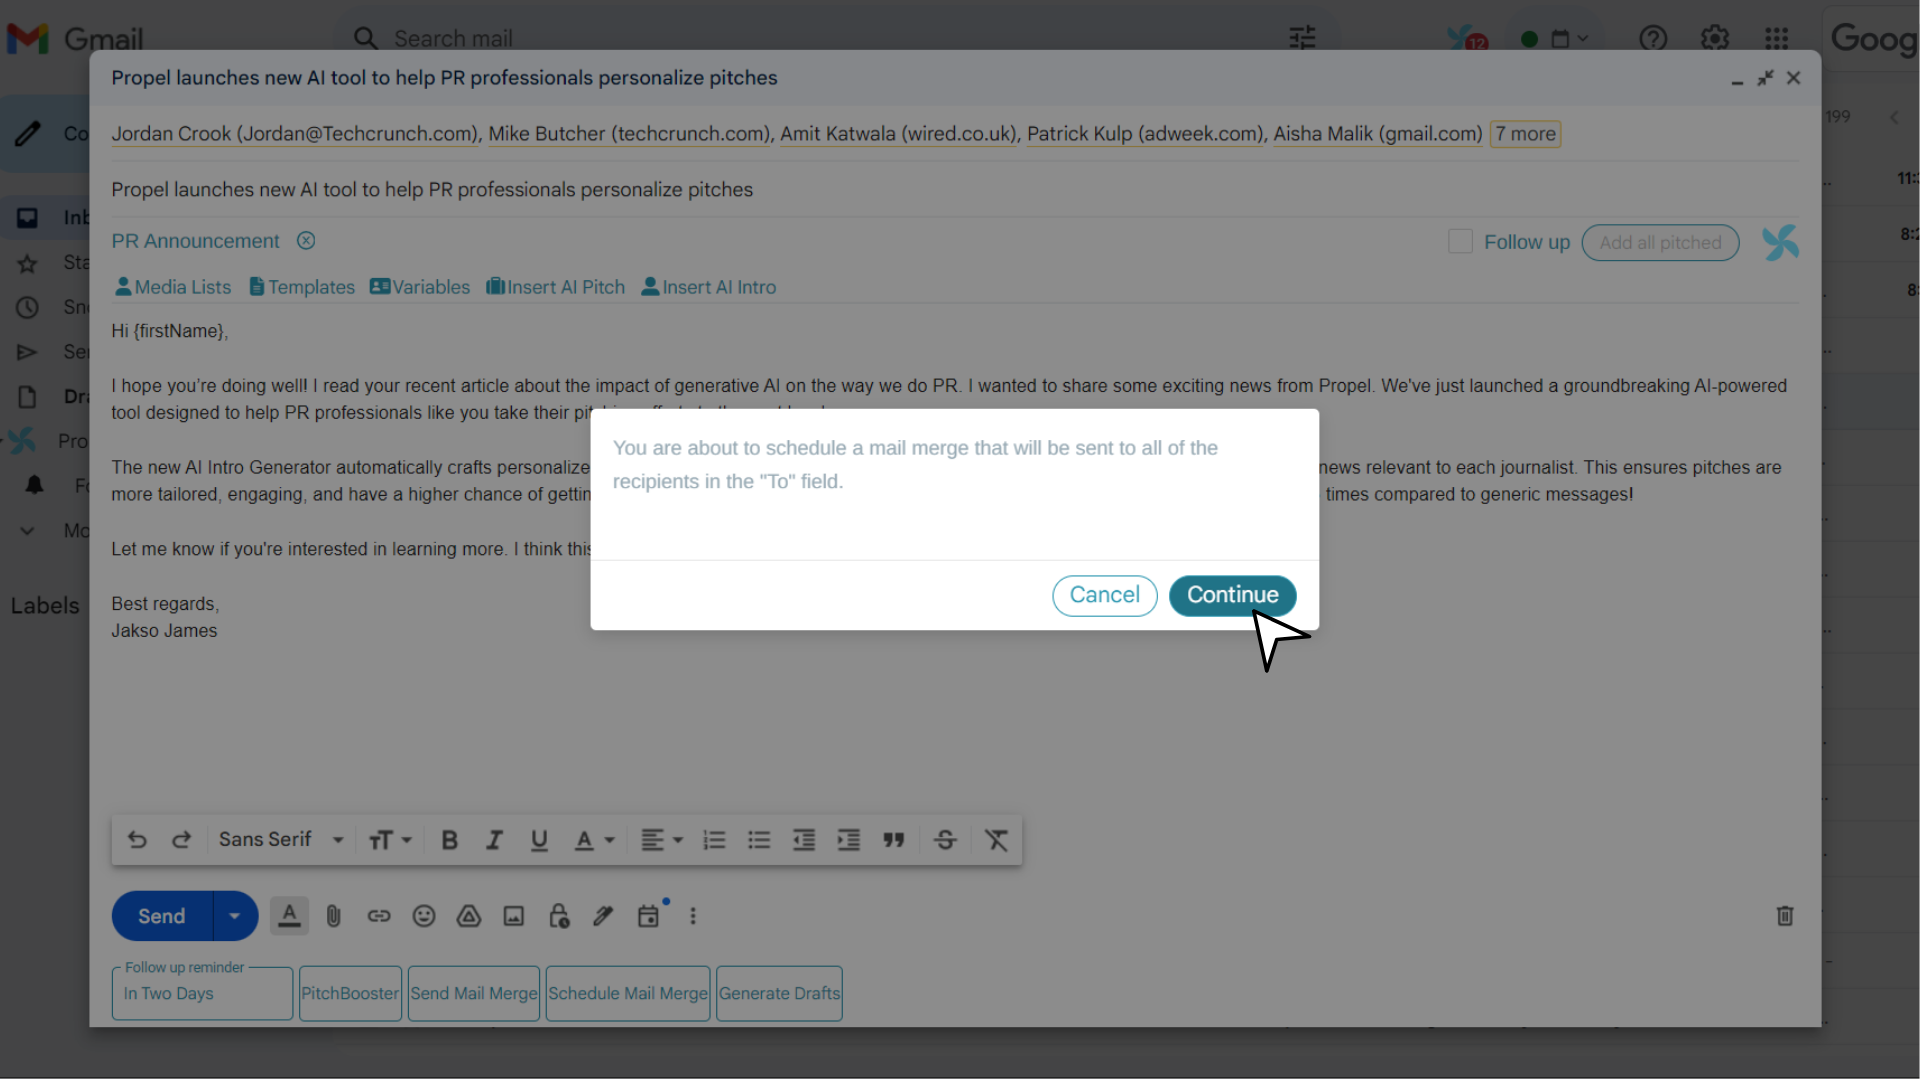Click the PitchBooster button

click(x=350, y=993)
